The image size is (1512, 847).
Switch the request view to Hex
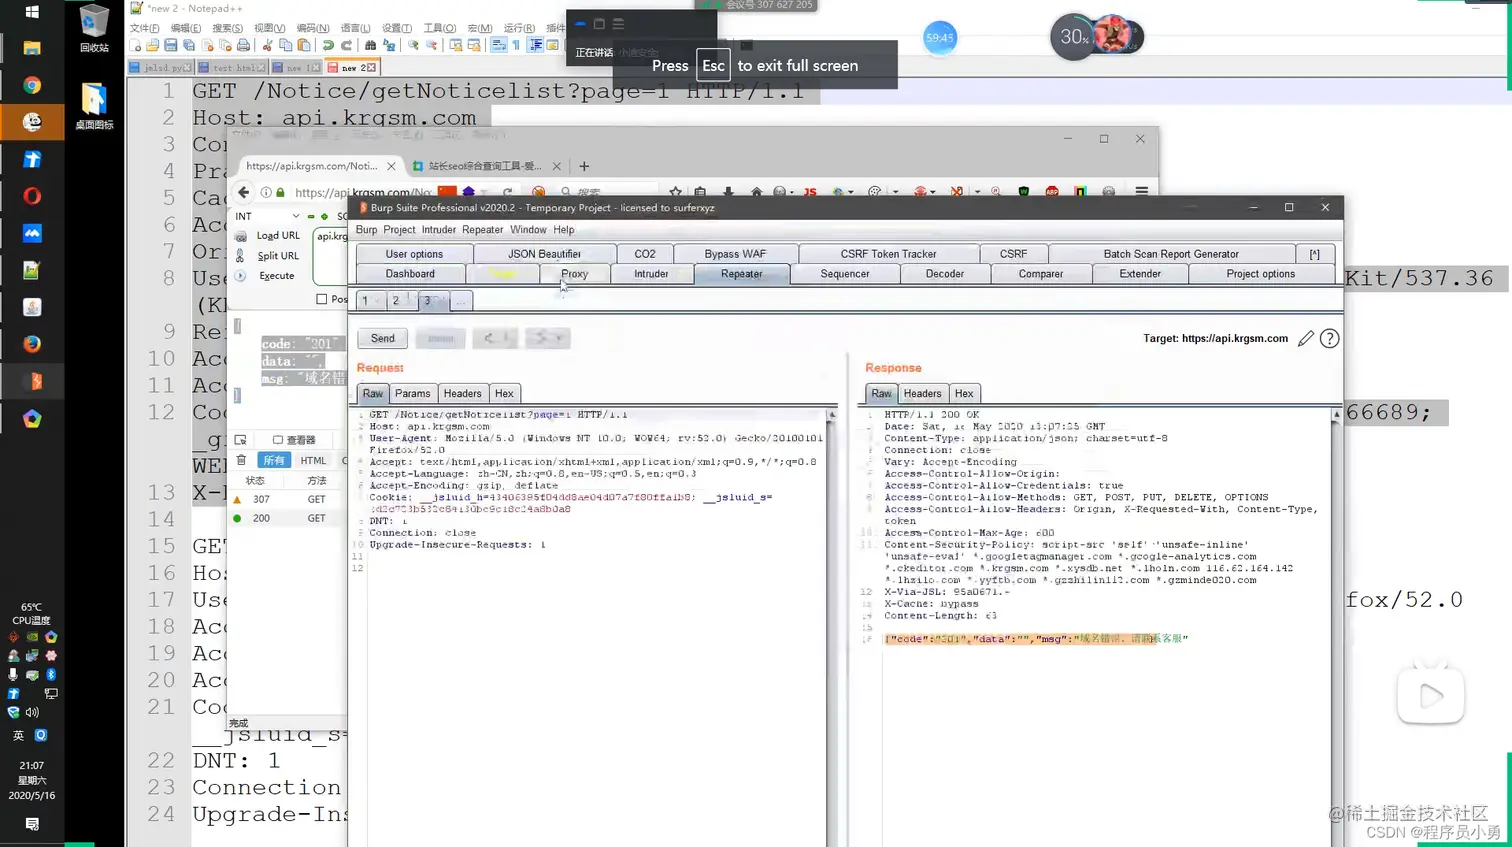[504, 394]
